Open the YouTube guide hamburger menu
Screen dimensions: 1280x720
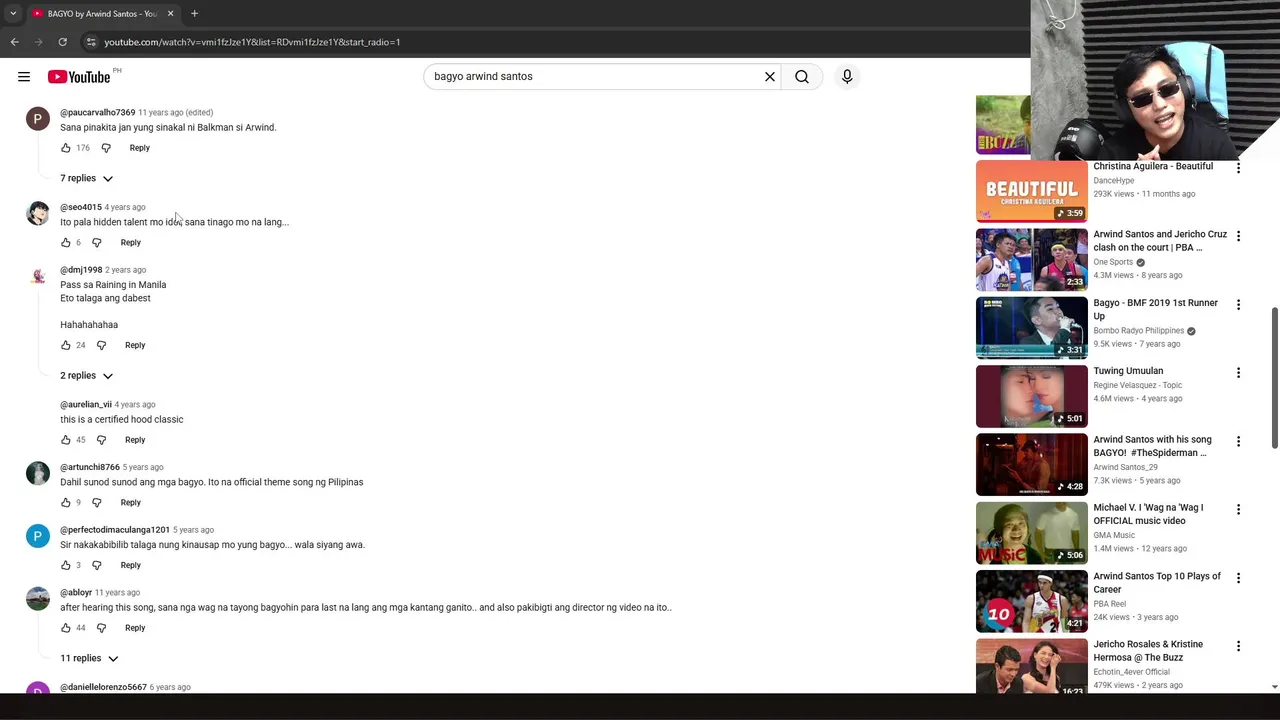click(24, 77)
